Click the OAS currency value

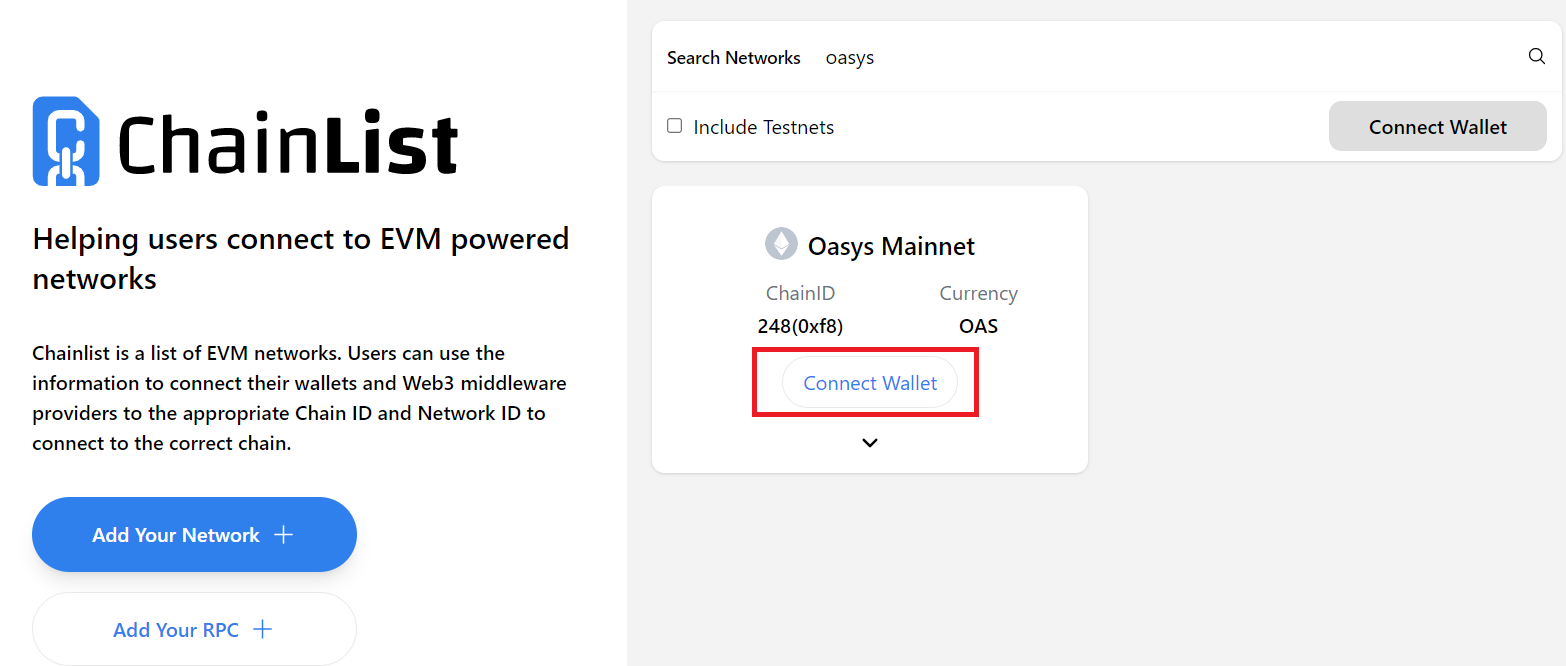(978, 326)
